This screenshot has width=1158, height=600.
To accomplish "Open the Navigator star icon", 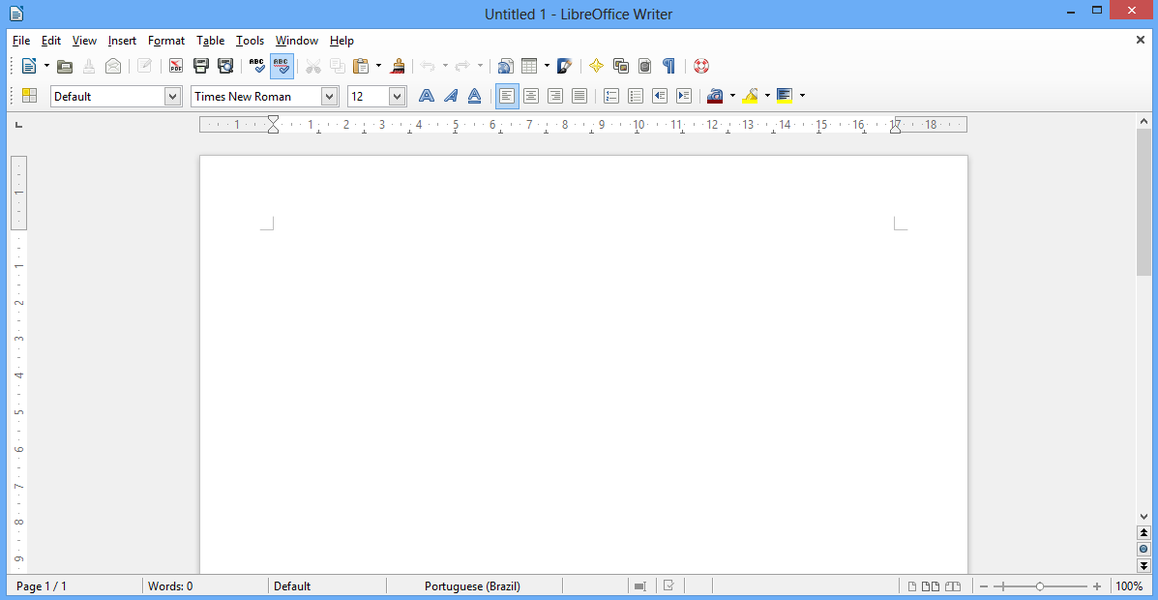I will click(x=596, y=66).
